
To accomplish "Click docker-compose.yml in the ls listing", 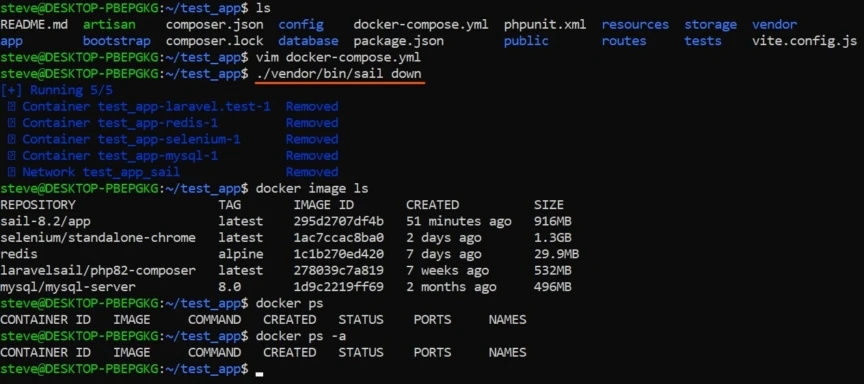I will pyautogui.click(x=421, y=25).
